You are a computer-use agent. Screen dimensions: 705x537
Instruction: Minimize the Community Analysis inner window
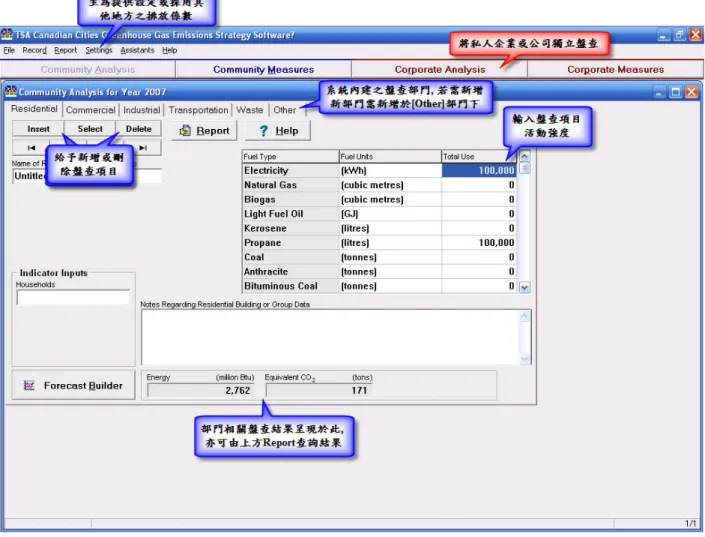(x=659, y=92)
